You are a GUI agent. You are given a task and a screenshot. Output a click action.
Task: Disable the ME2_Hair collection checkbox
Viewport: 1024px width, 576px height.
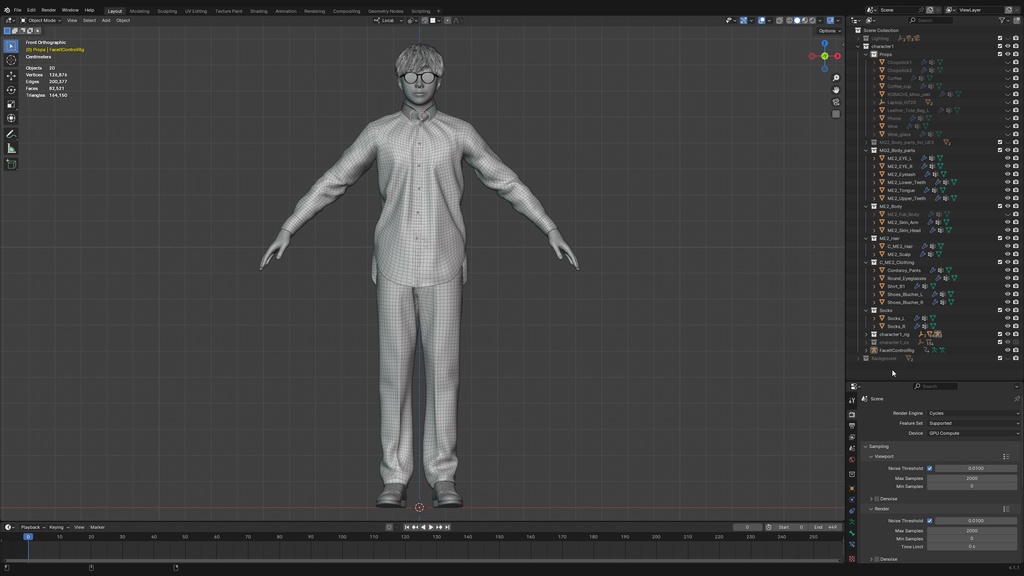click(1000, 240)
